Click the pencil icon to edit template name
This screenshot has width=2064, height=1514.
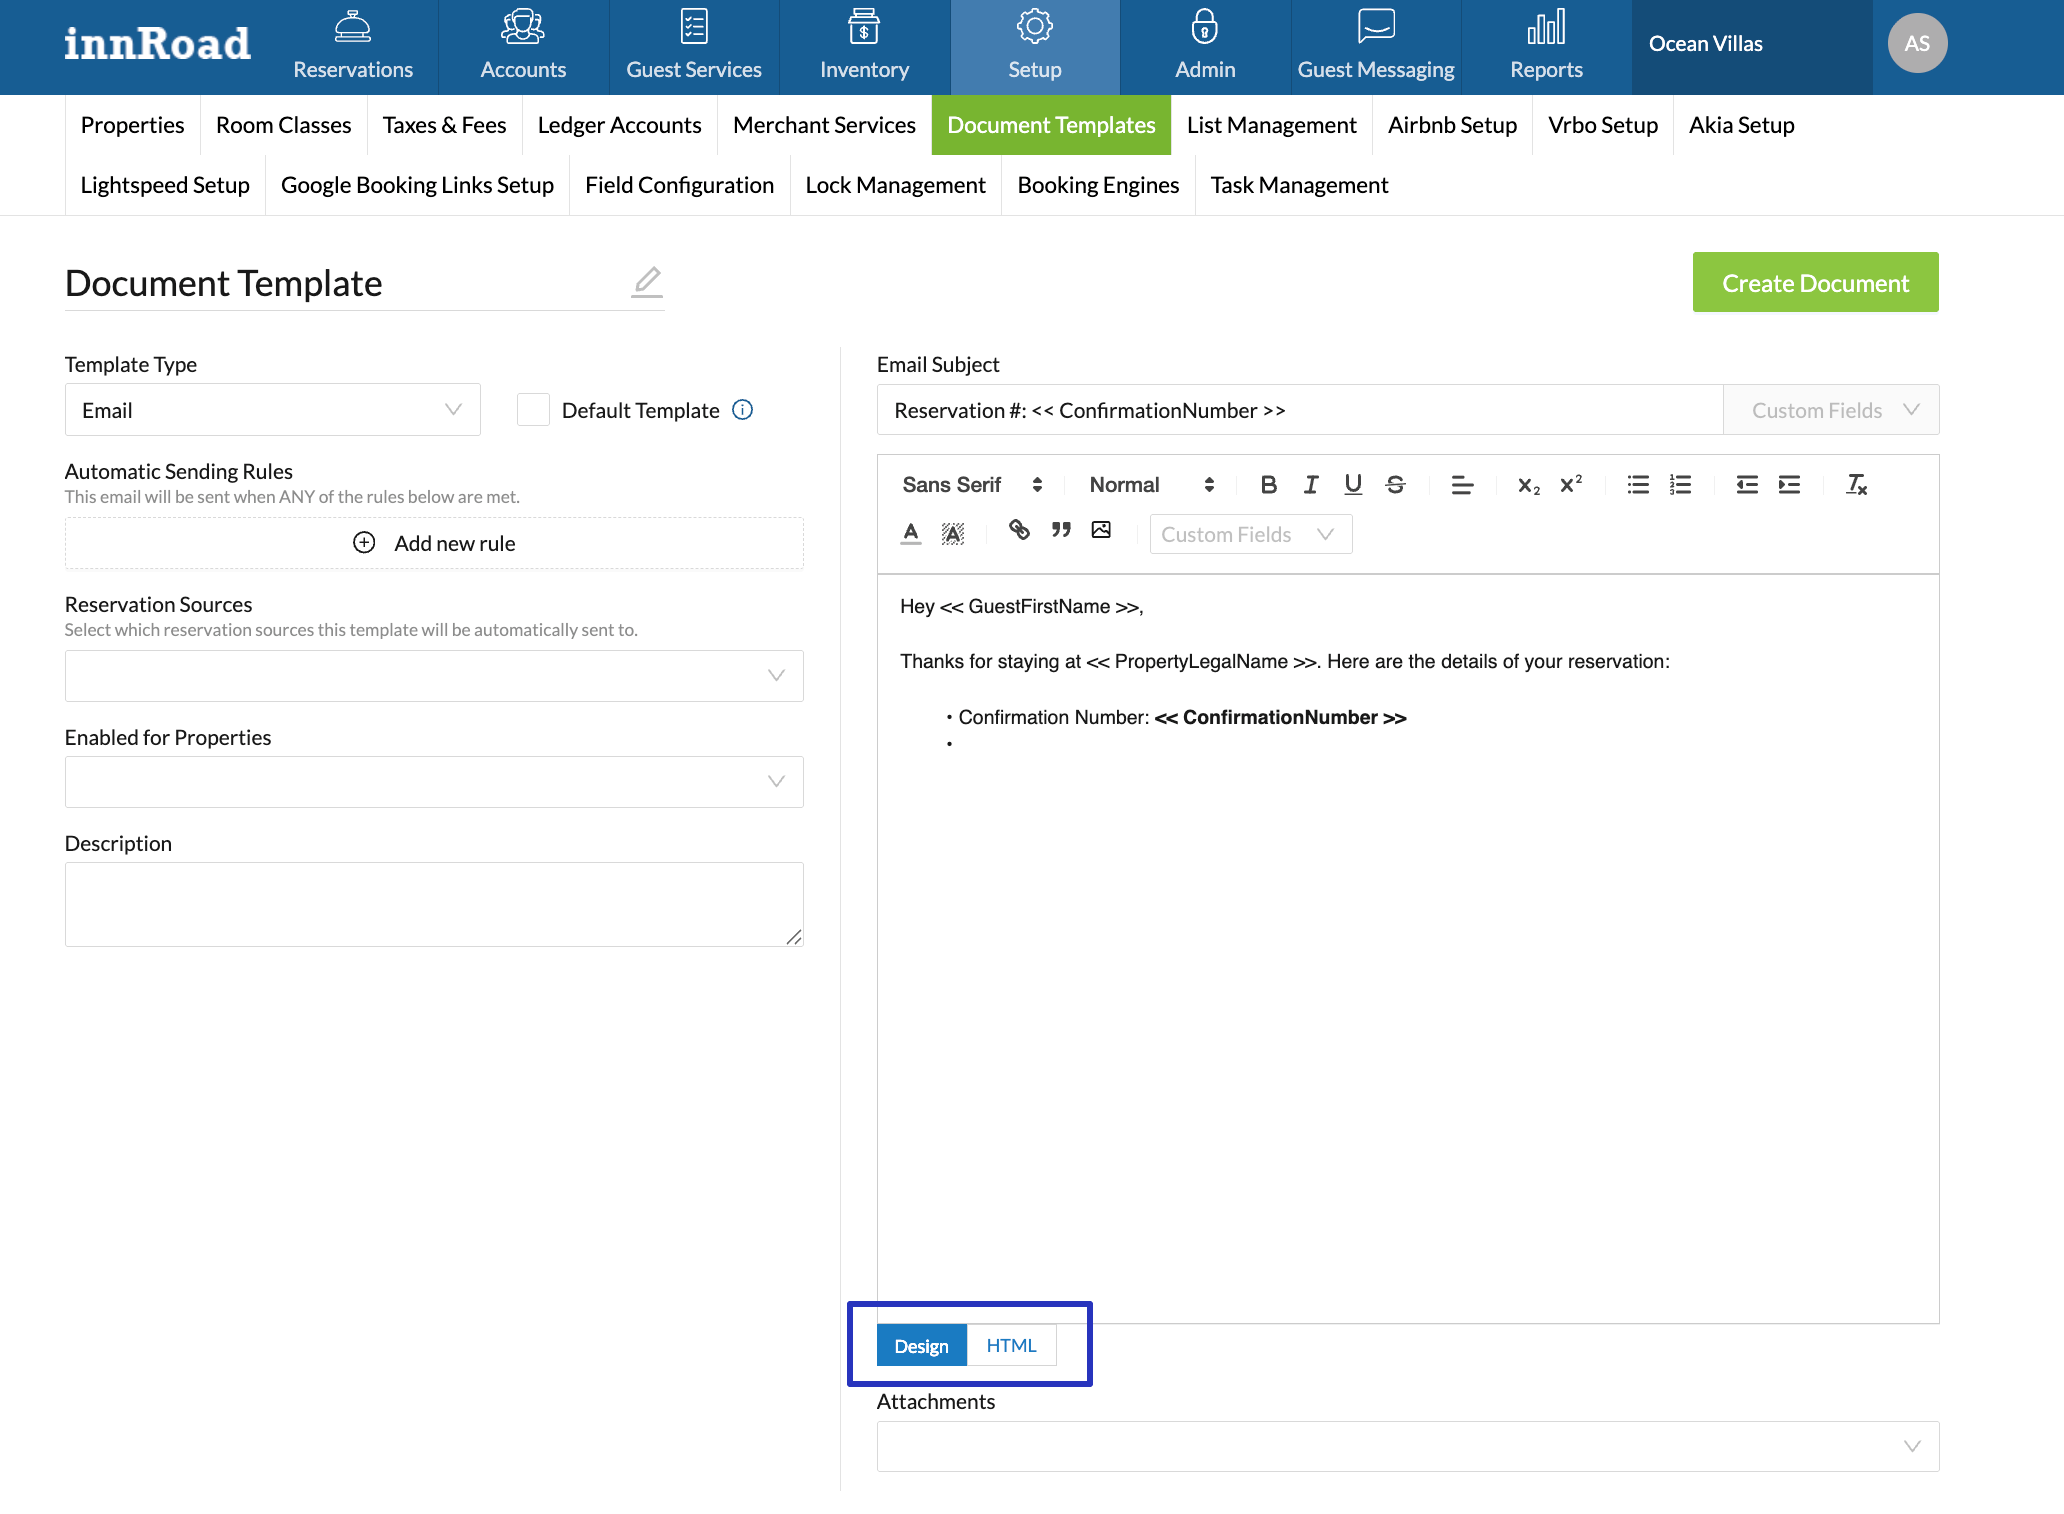pos(647,282)
